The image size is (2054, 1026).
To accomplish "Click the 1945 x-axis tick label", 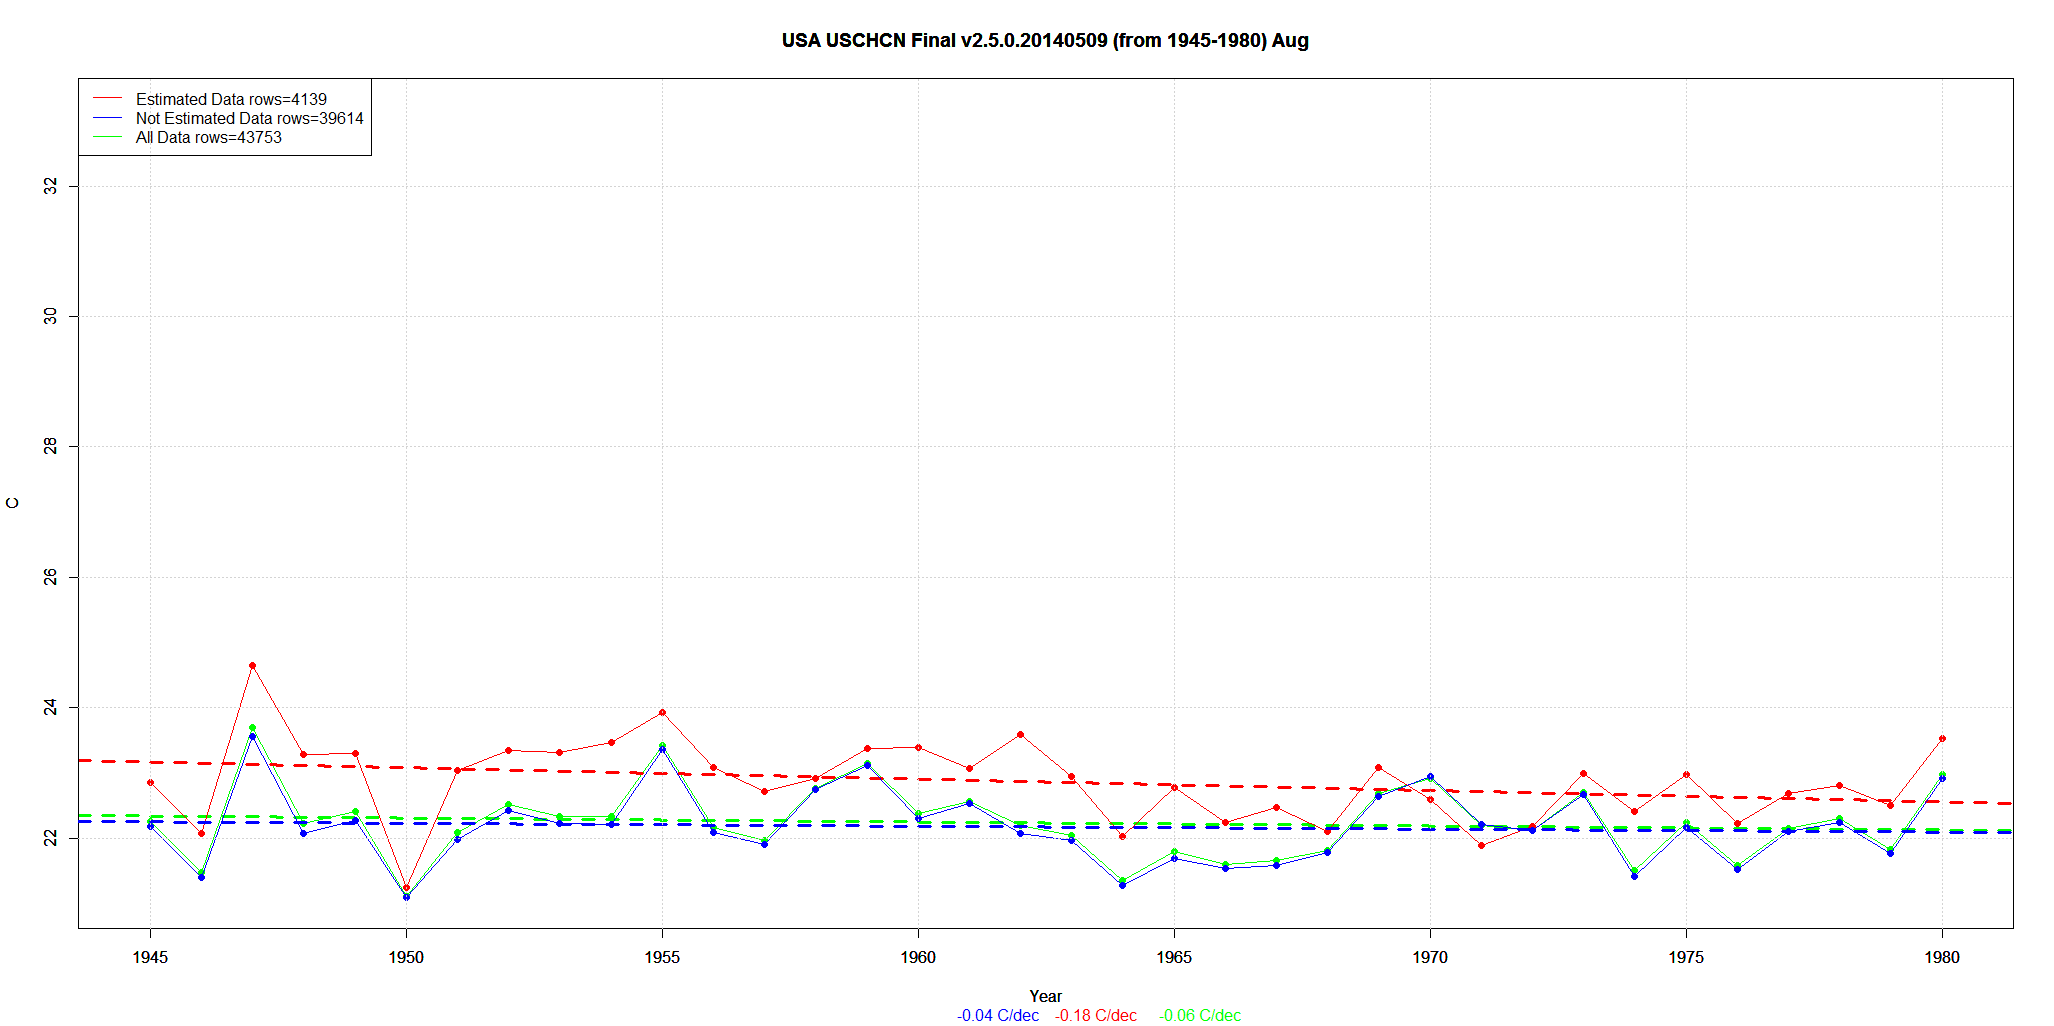I will pos(150,957).
